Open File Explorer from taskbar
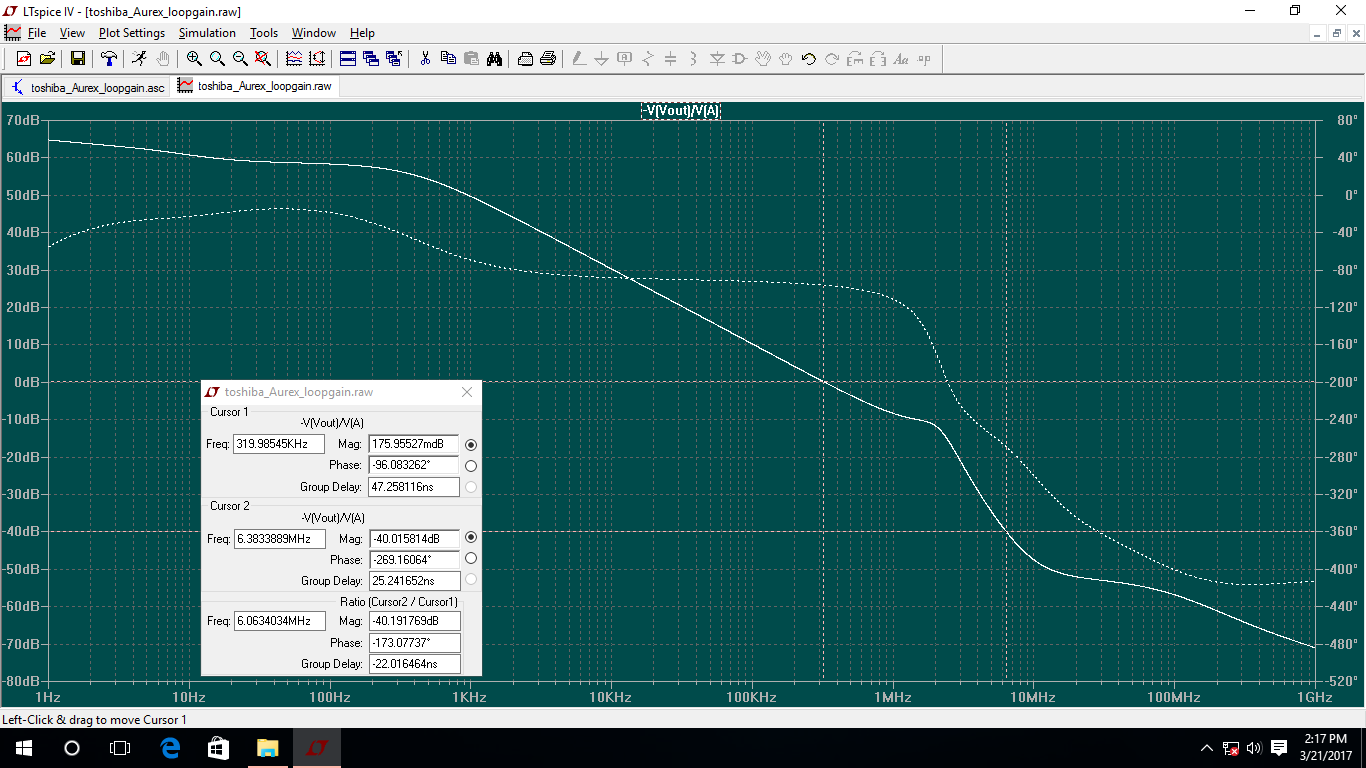The width and height of the screenshot is (1366, 768). (x=267, y=748)
